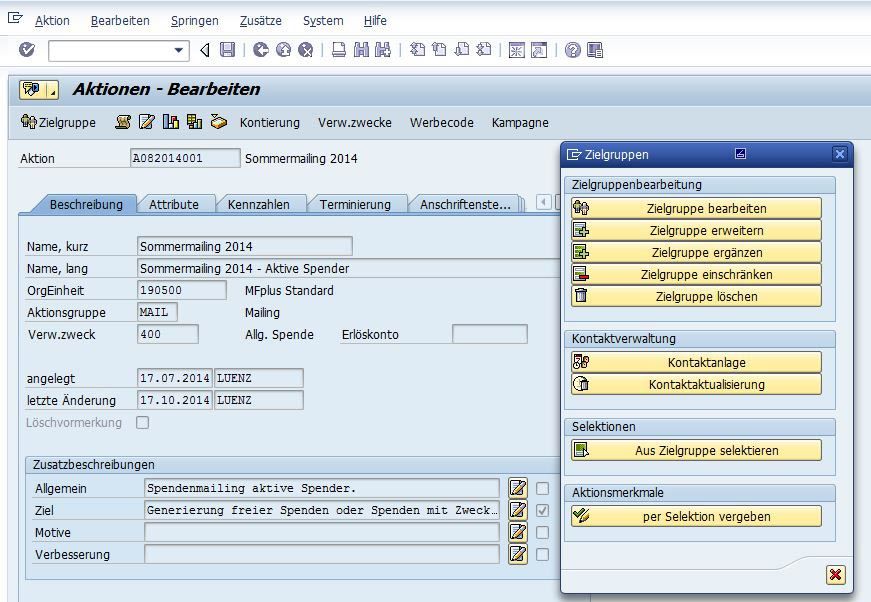Viewport: 871px width, 602px height.
Task: Open the long text editor for Ziel
Action: tap(518, 510)
